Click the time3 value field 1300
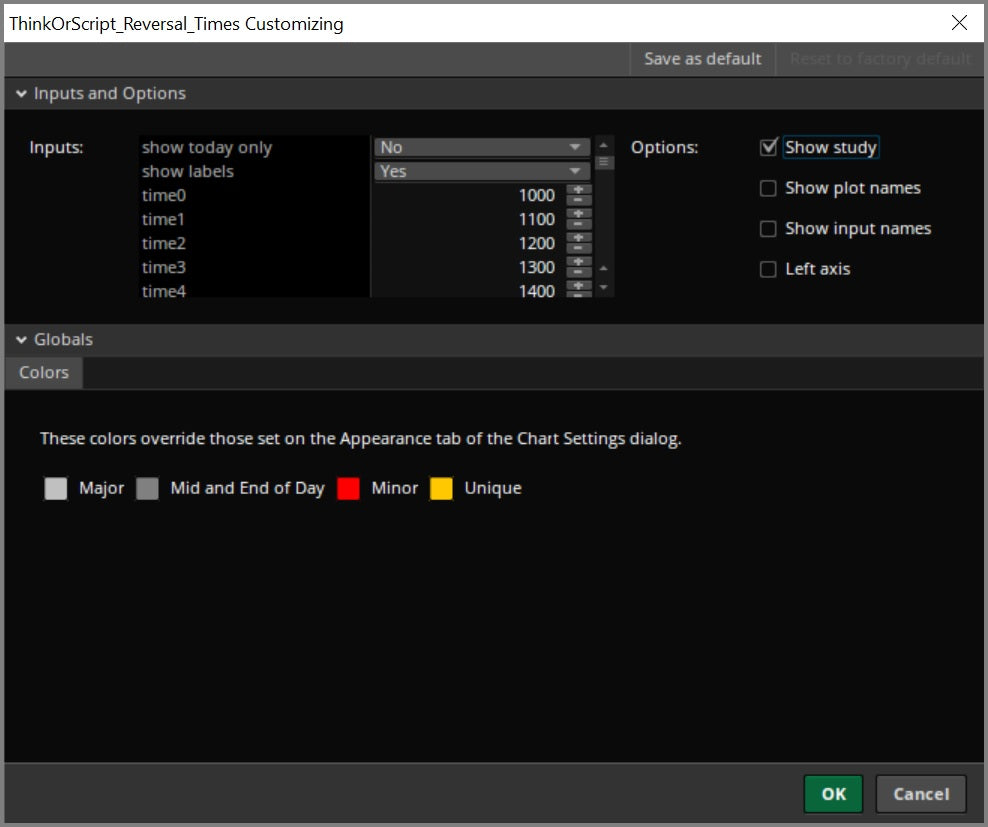 coord(468,267)
